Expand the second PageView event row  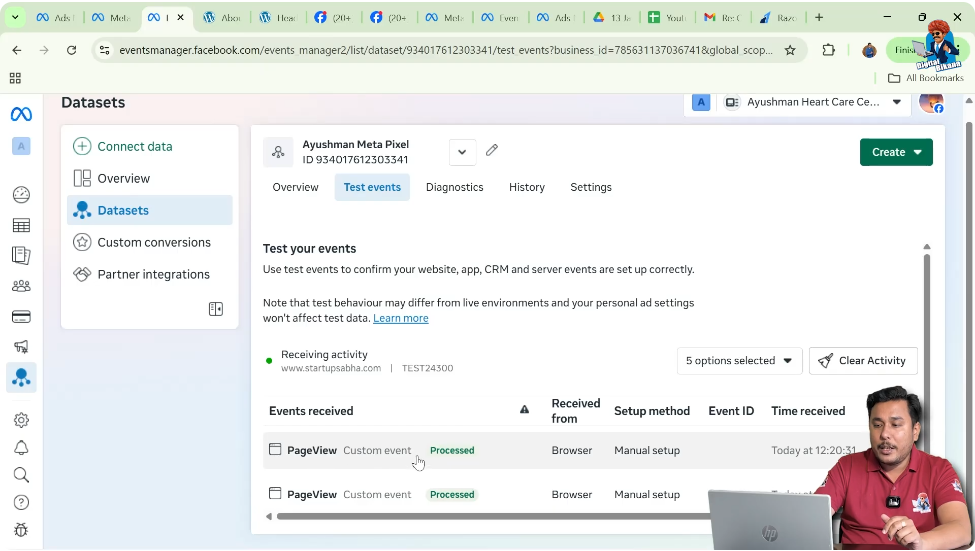pyautogui.click(x=485, y=494)
